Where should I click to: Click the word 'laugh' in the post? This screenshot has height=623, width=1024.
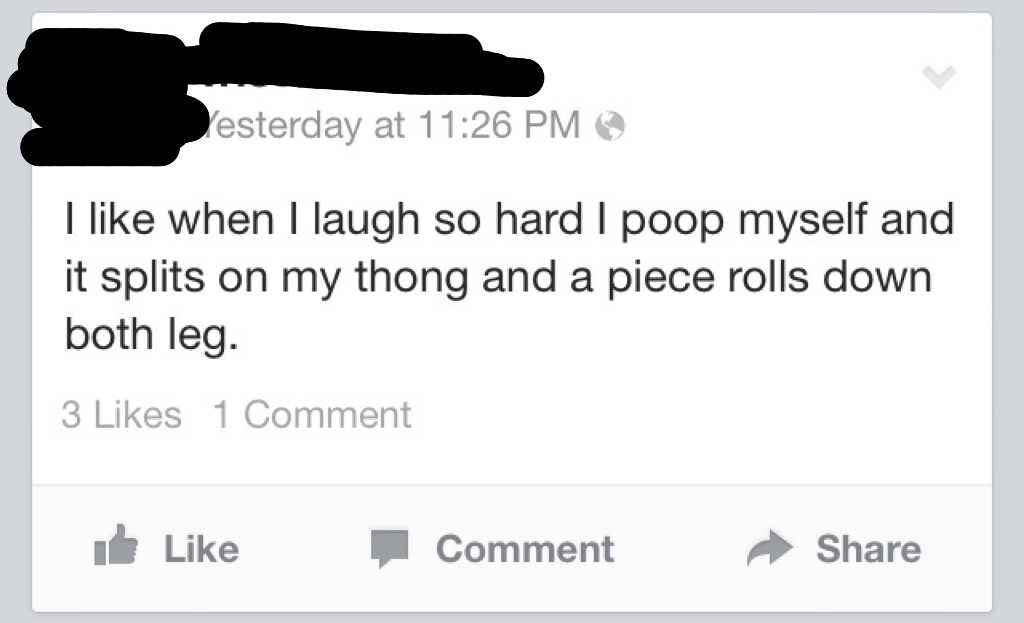pyautogui.click(x=366, y=221)
